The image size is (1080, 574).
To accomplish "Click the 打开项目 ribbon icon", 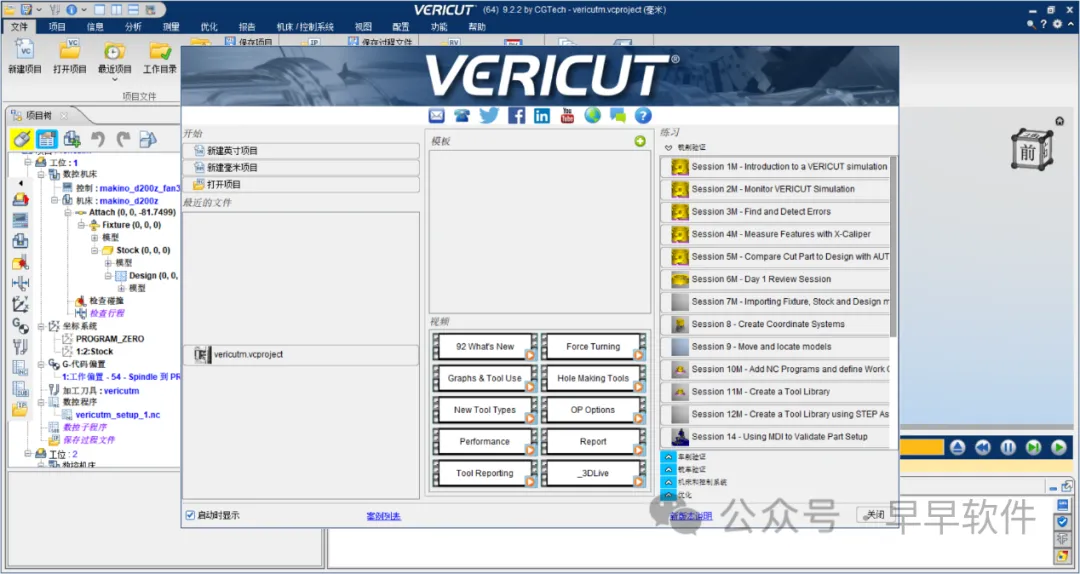I will coord(70,50).
